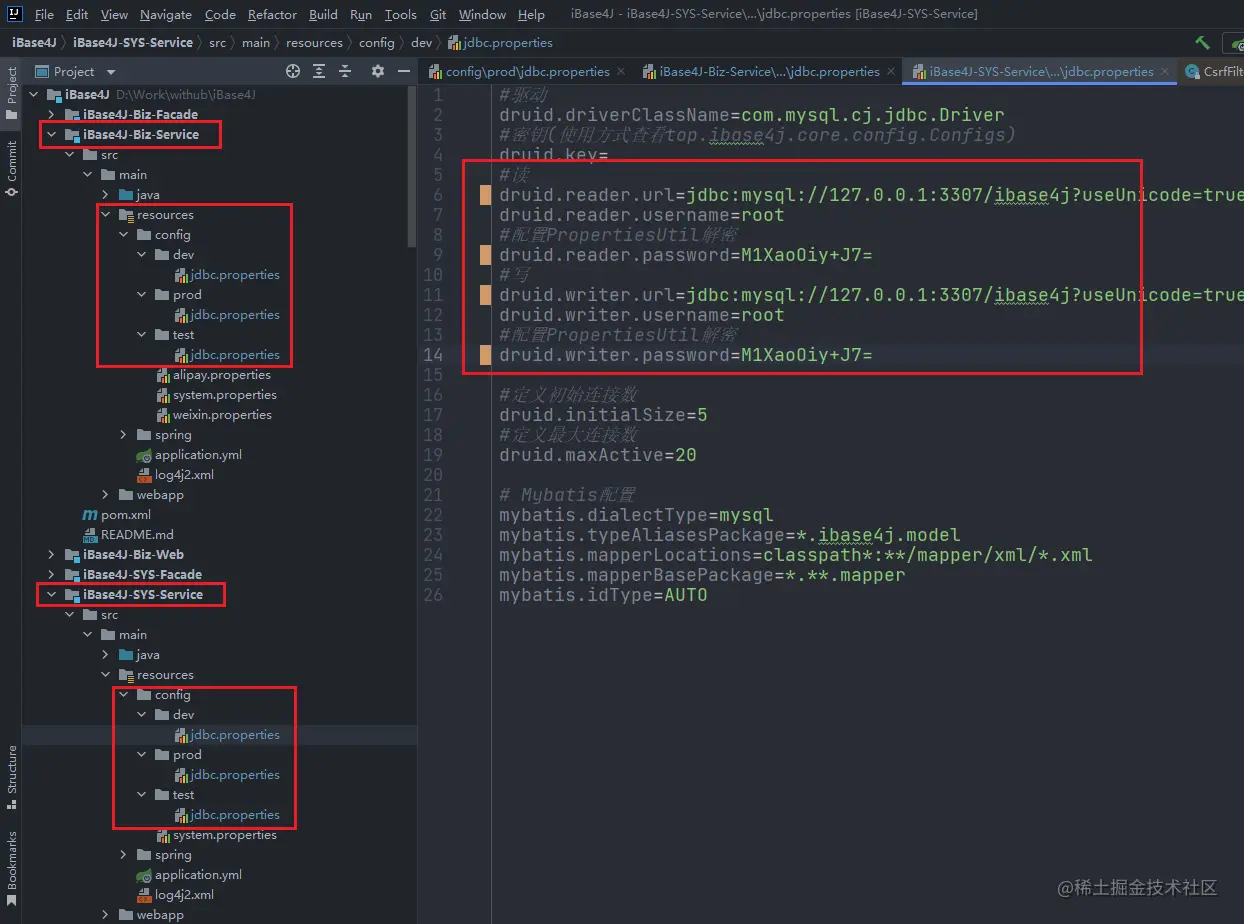Click change marker beside line 14 in gutter
The height and width of the screenshot is (924, 1244).
[485, 355]
